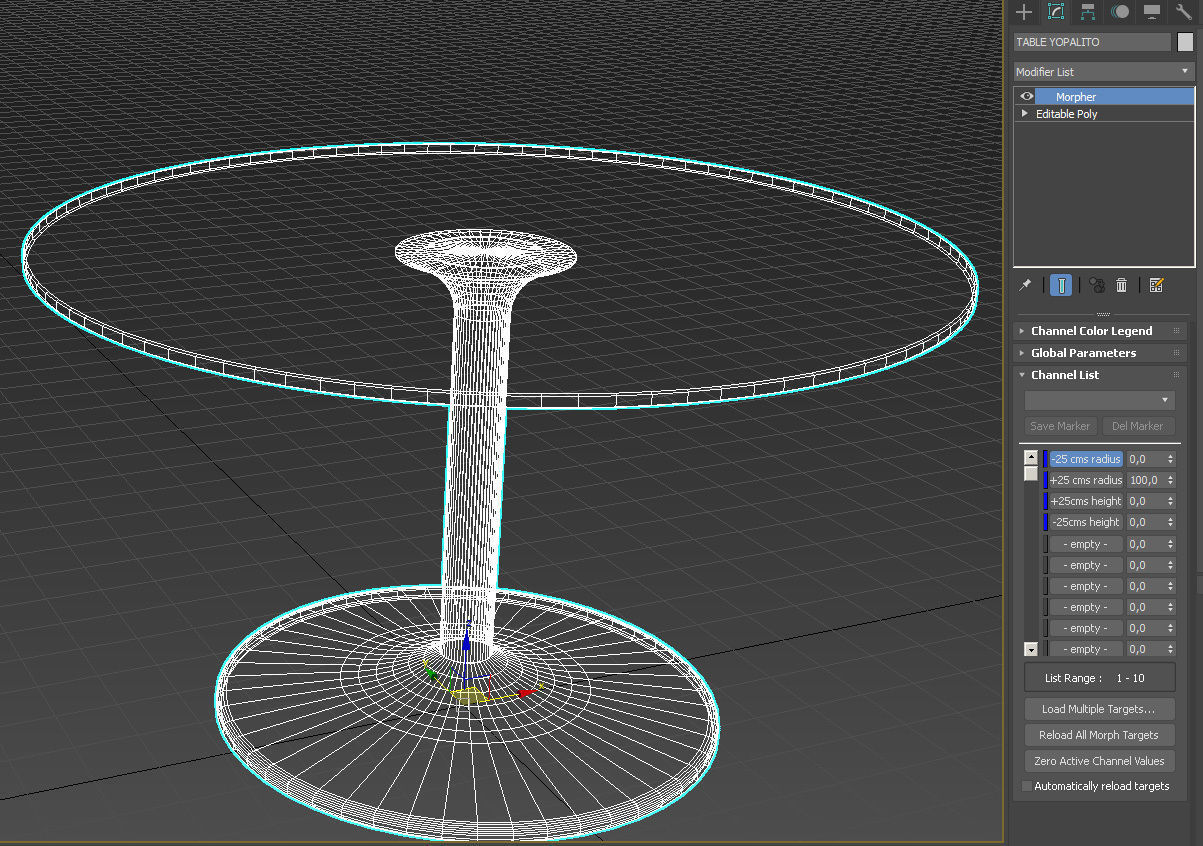Click the List Range 1 - 10 display
This screenshot has width=1203, height=846.
coord(1100,677)
